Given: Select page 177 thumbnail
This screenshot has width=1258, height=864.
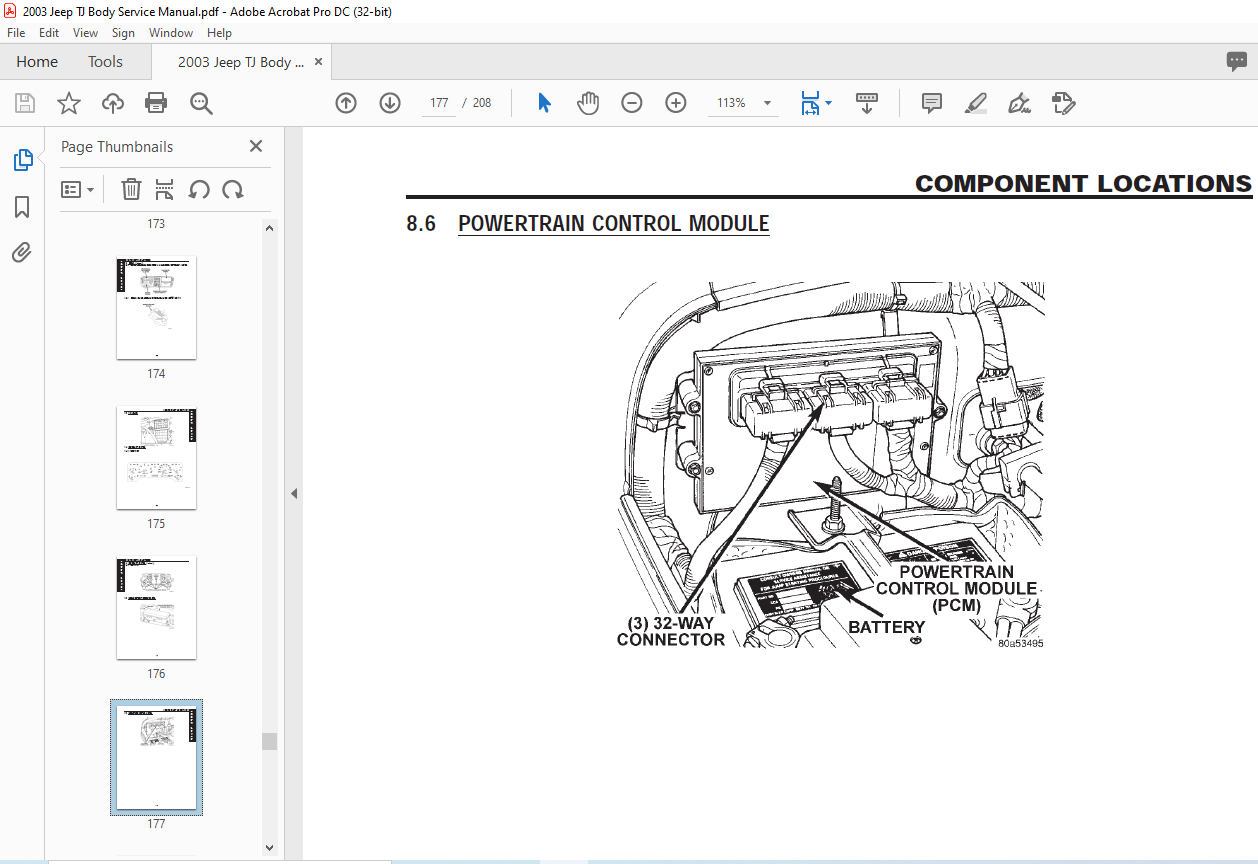Looking at the screenshot, I should [x=156, y=757].
